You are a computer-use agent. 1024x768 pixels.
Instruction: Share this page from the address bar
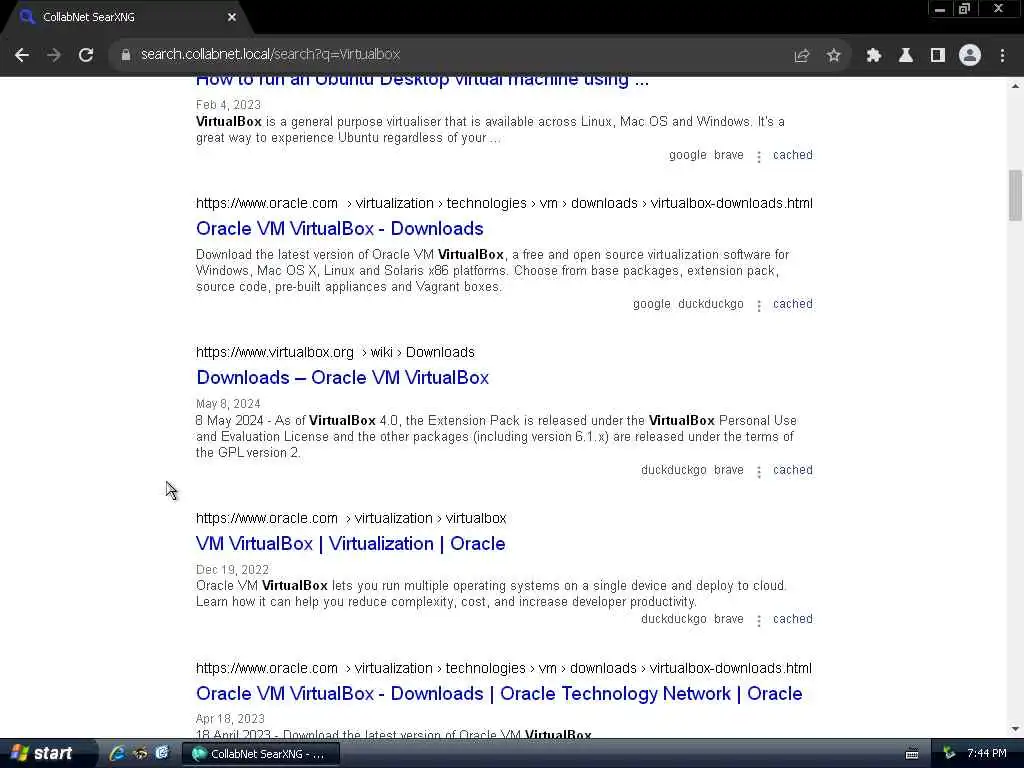point(801,56)
